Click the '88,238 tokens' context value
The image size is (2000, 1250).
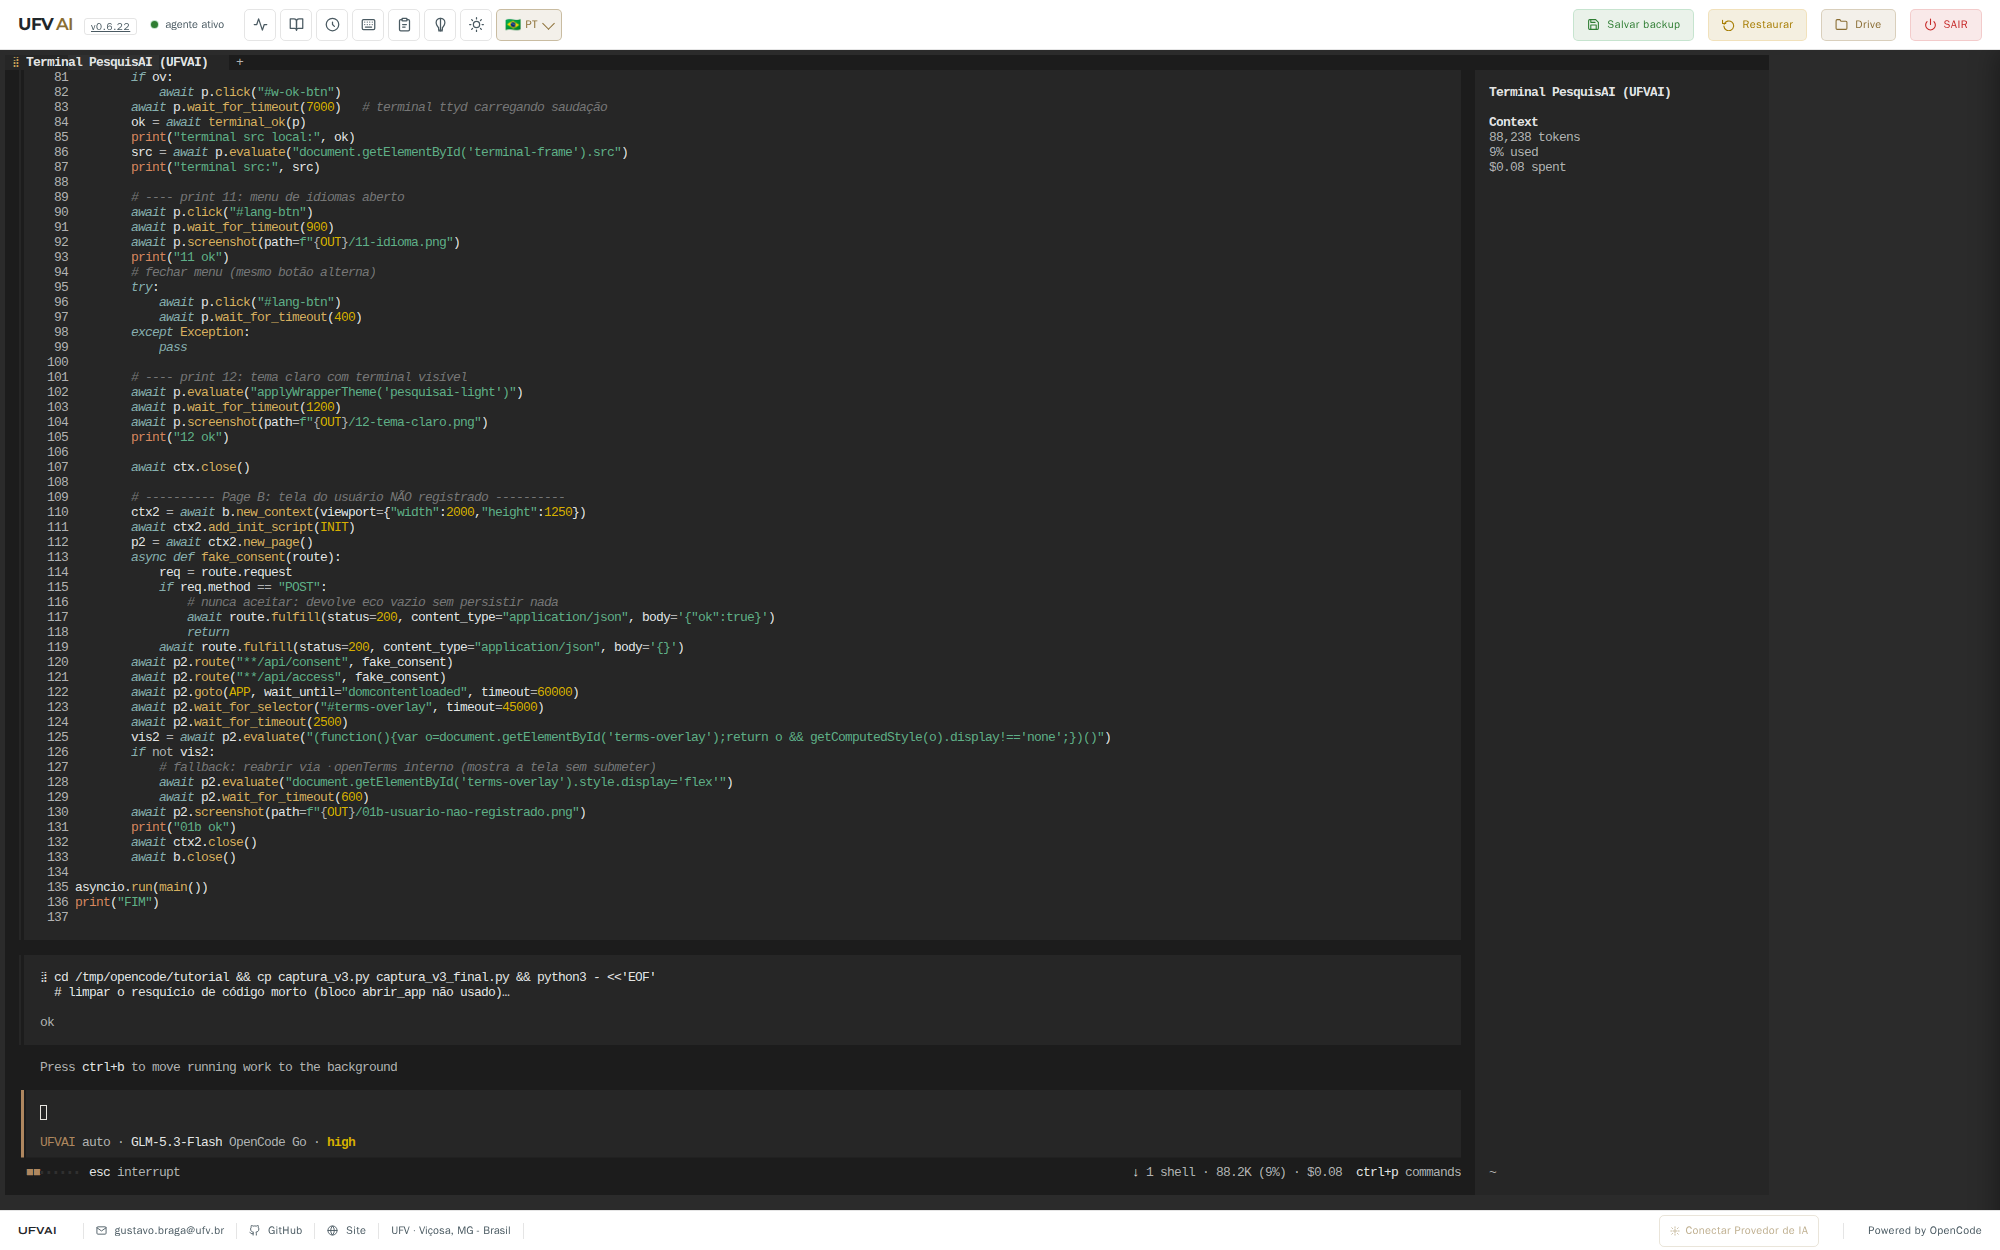(x=1534, y=137)
